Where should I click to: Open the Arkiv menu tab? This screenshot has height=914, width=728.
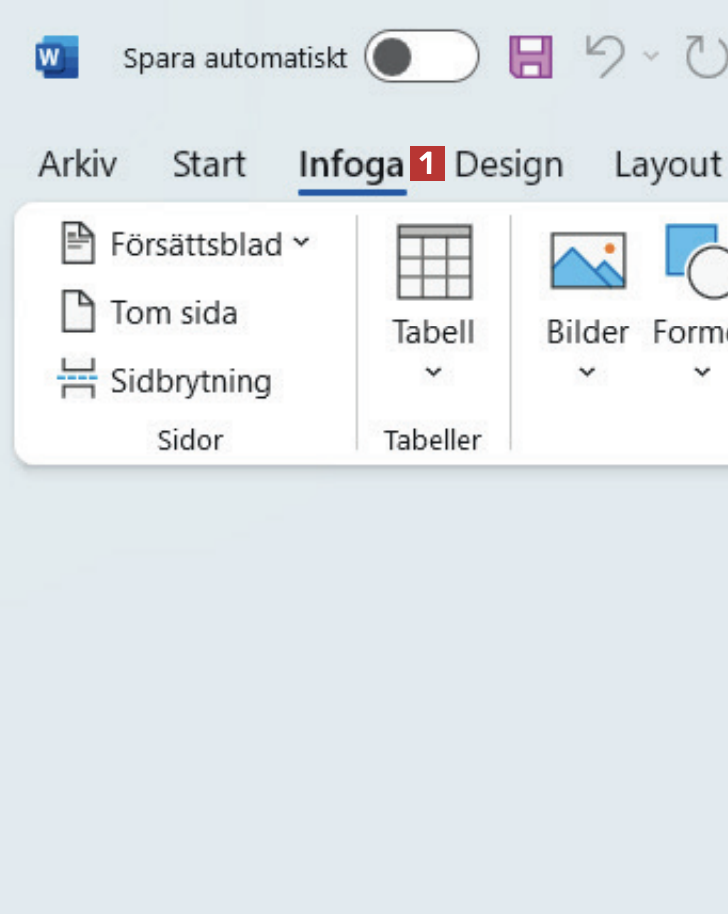coord(77,165)
